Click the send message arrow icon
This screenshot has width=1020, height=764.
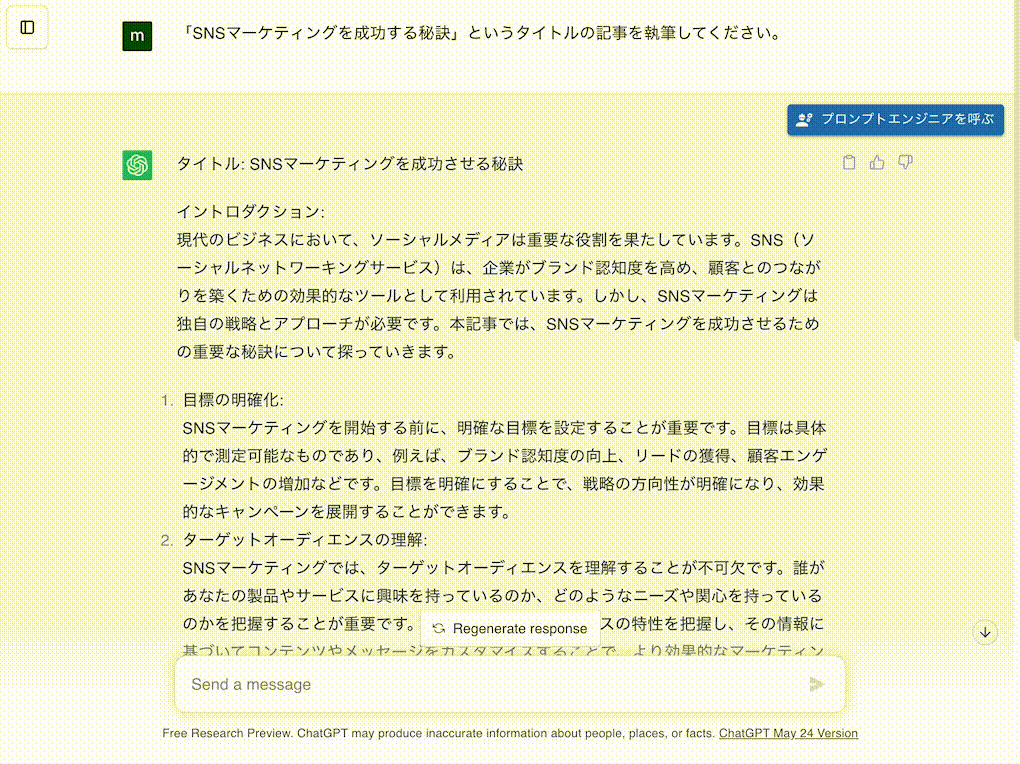click(x=816, y=684)
